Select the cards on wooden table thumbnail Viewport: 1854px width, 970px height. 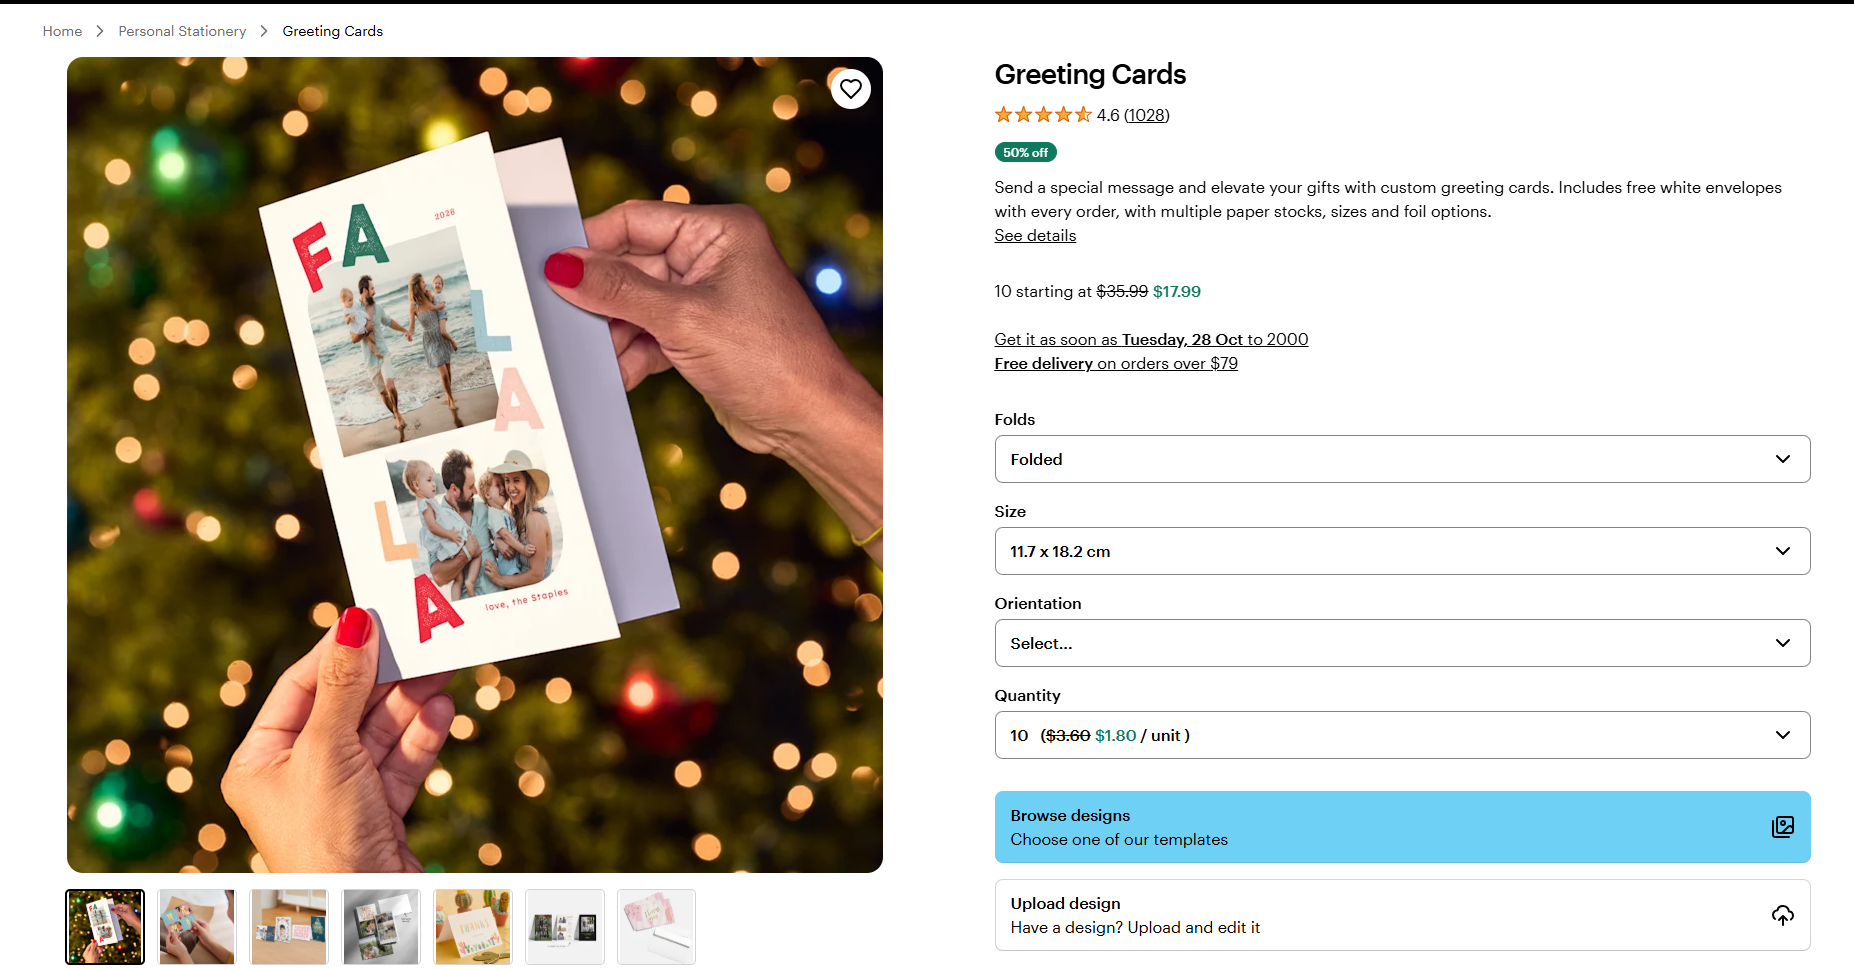coord(289,927)
